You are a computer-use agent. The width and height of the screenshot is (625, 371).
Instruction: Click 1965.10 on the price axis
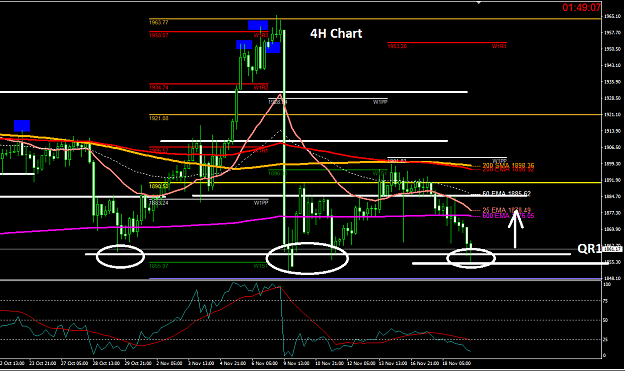point(612,16)
